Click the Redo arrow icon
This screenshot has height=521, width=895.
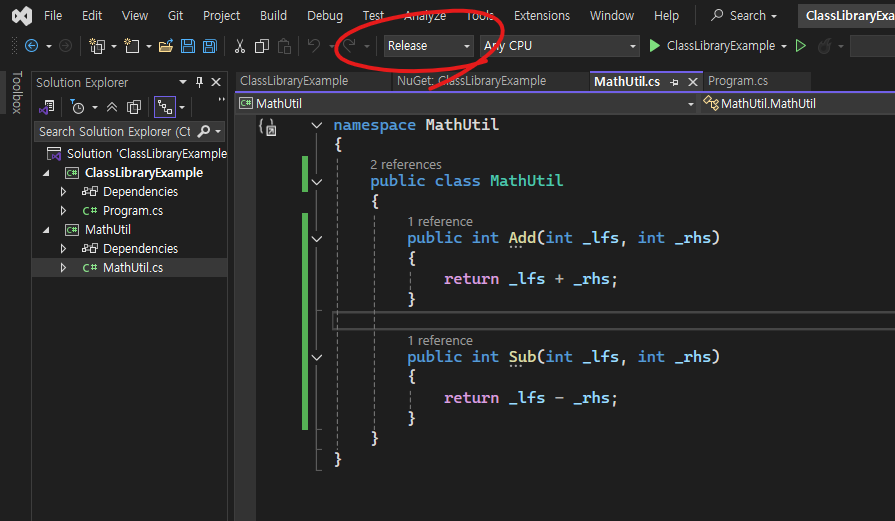(x=349, y=45)
